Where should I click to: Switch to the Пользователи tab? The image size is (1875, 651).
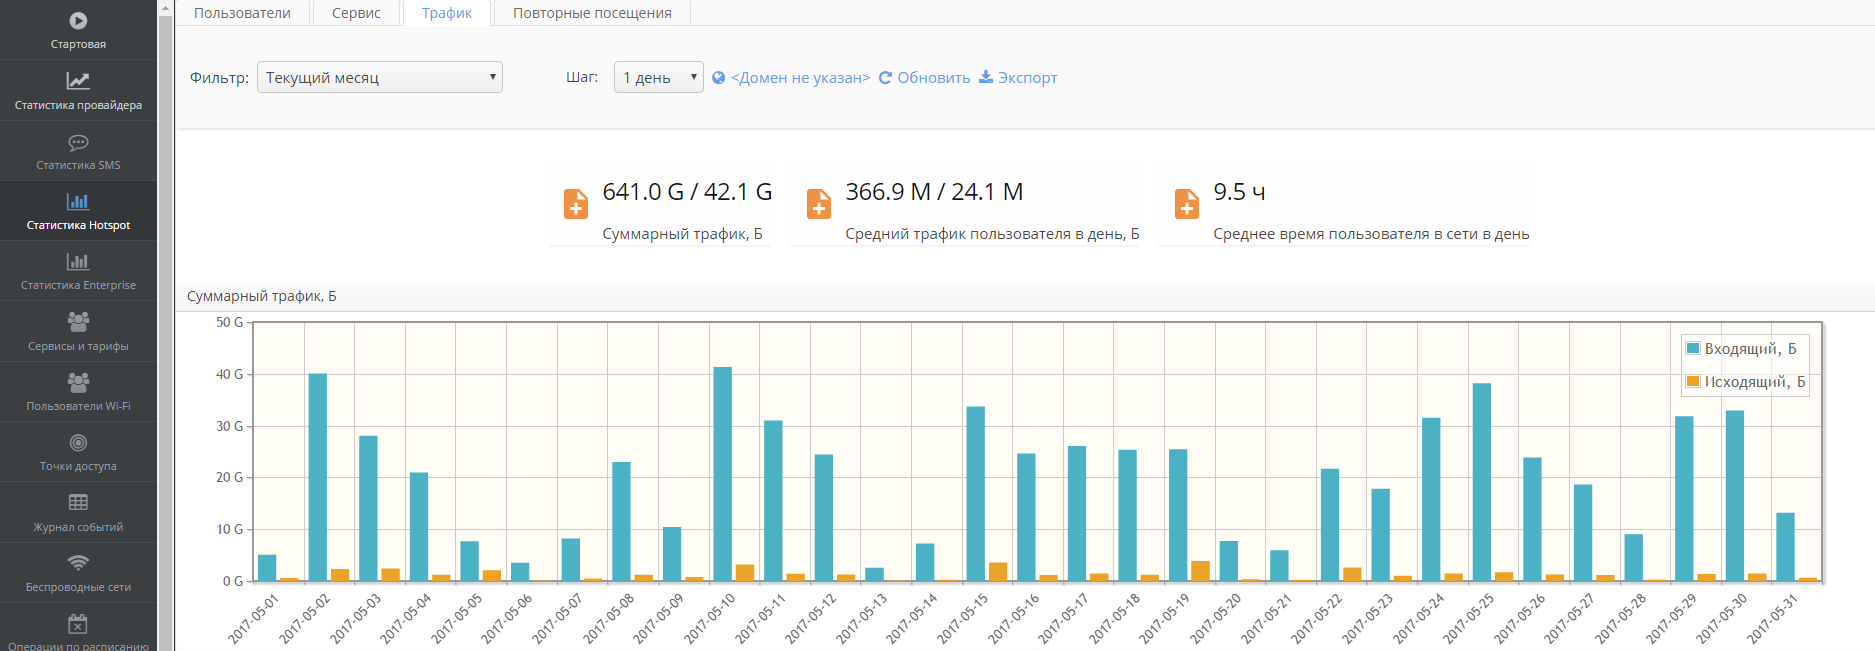[x=242, y=13]
